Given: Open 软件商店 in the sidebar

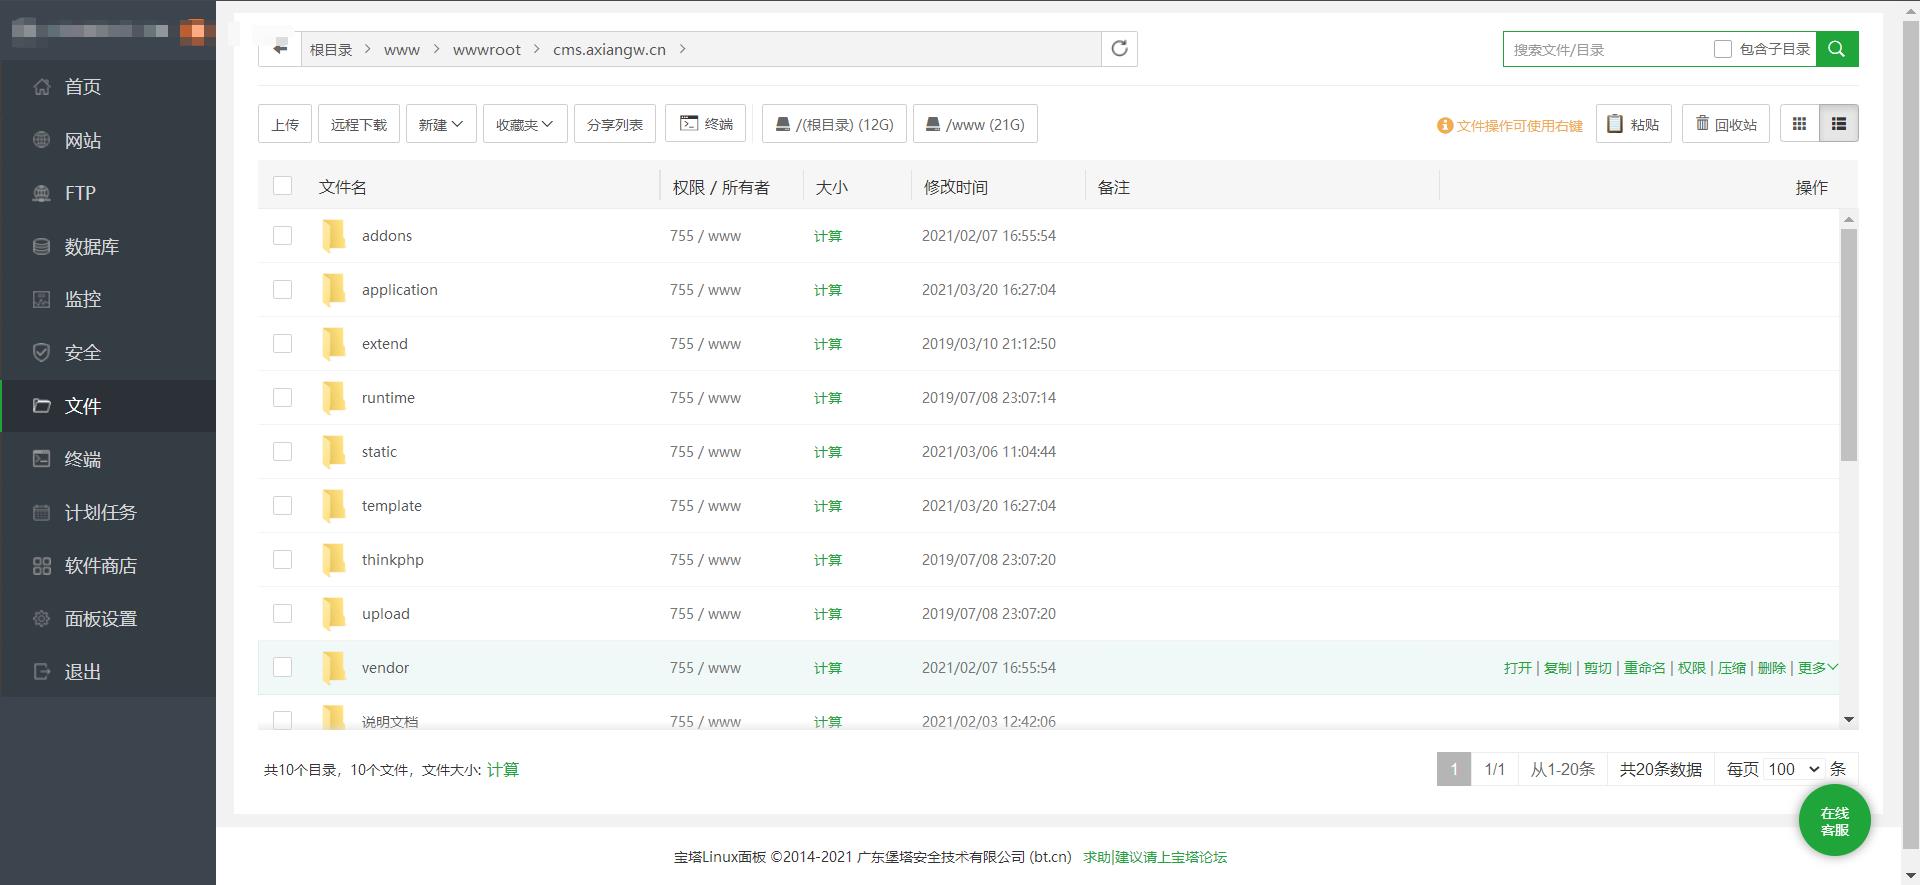Looking at the screenshot, I should point(108,565).
